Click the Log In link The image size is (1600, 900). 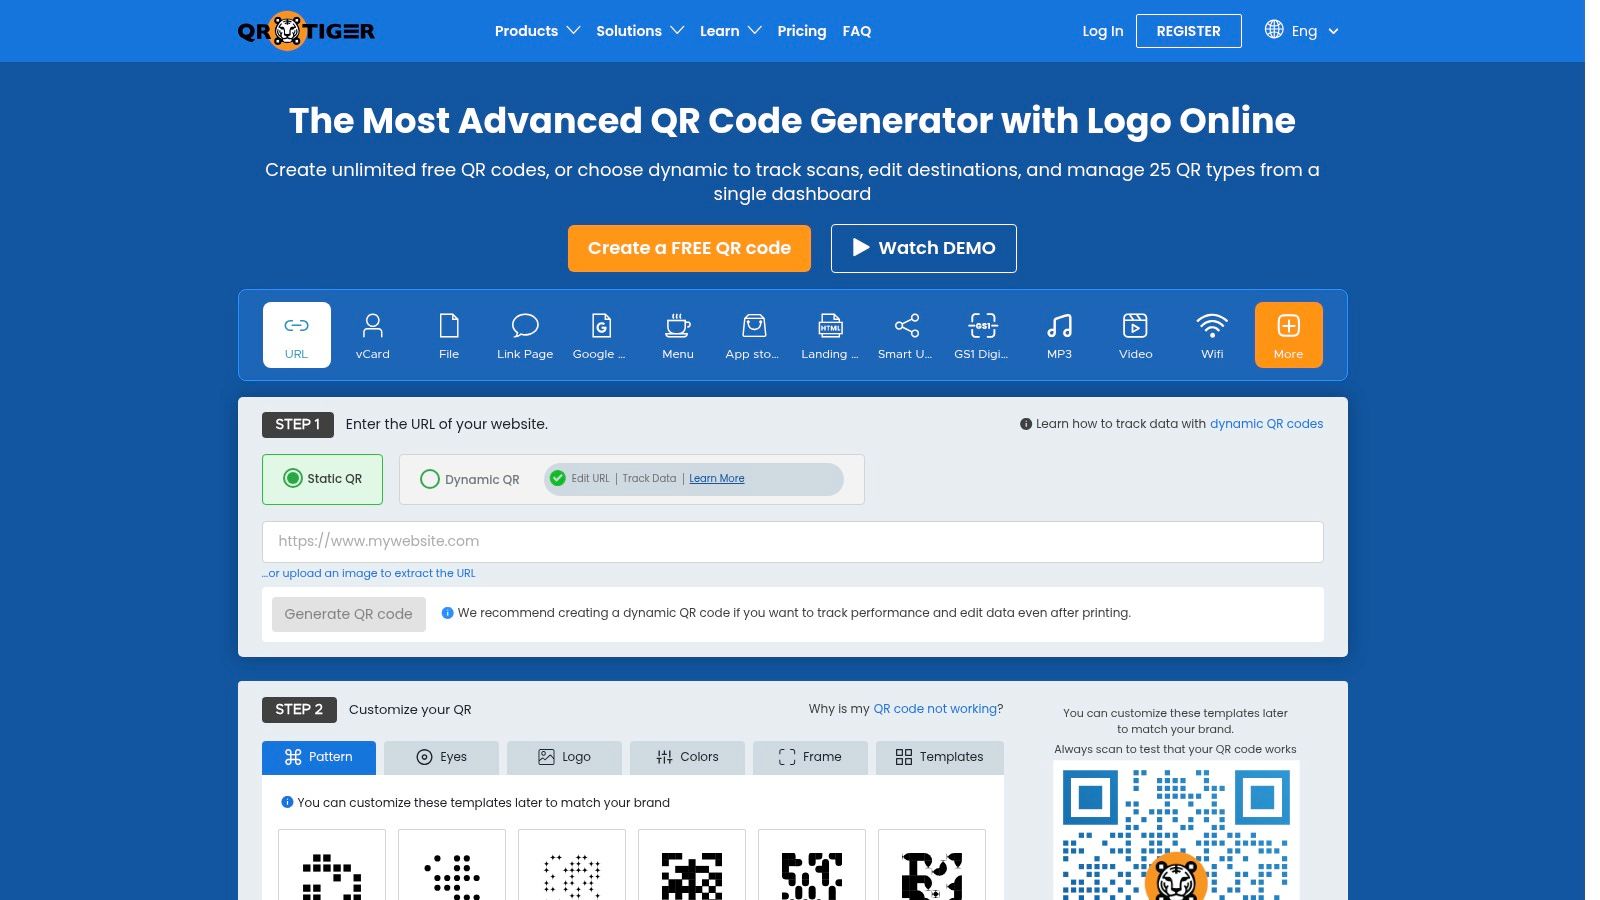(x=1102, y=31)
